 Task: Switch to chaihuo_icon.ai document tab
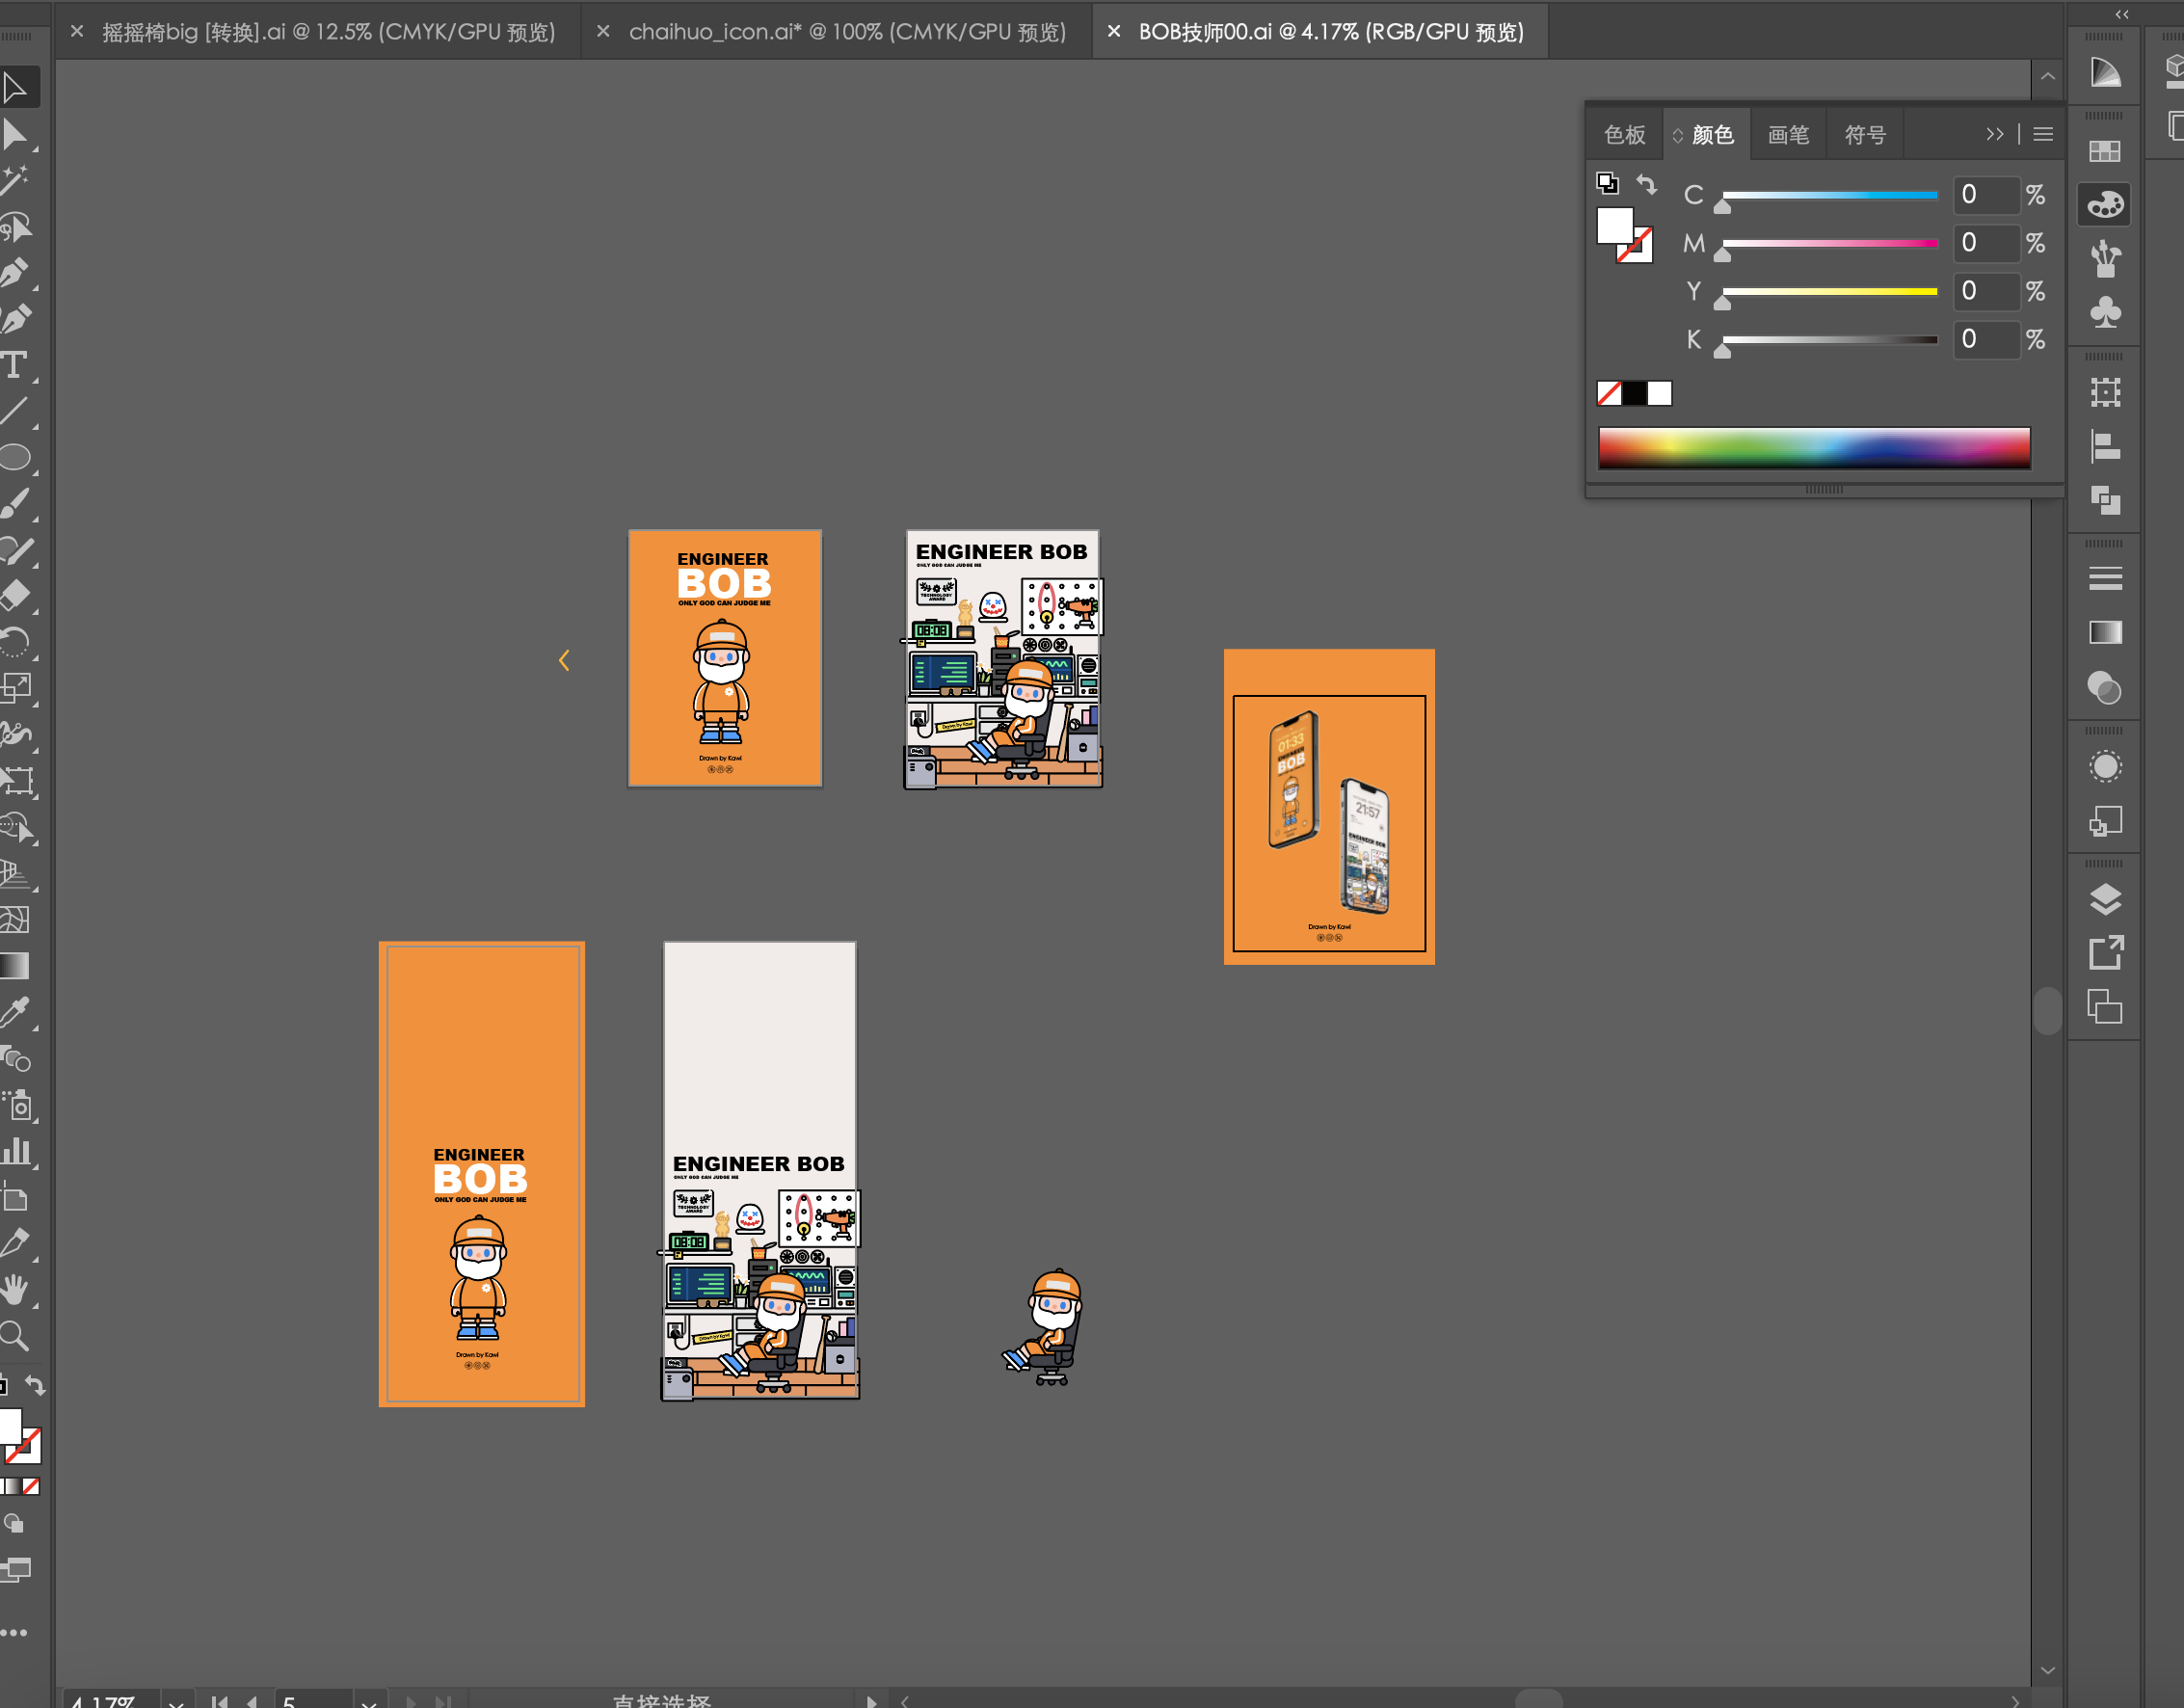click(847, 32)
